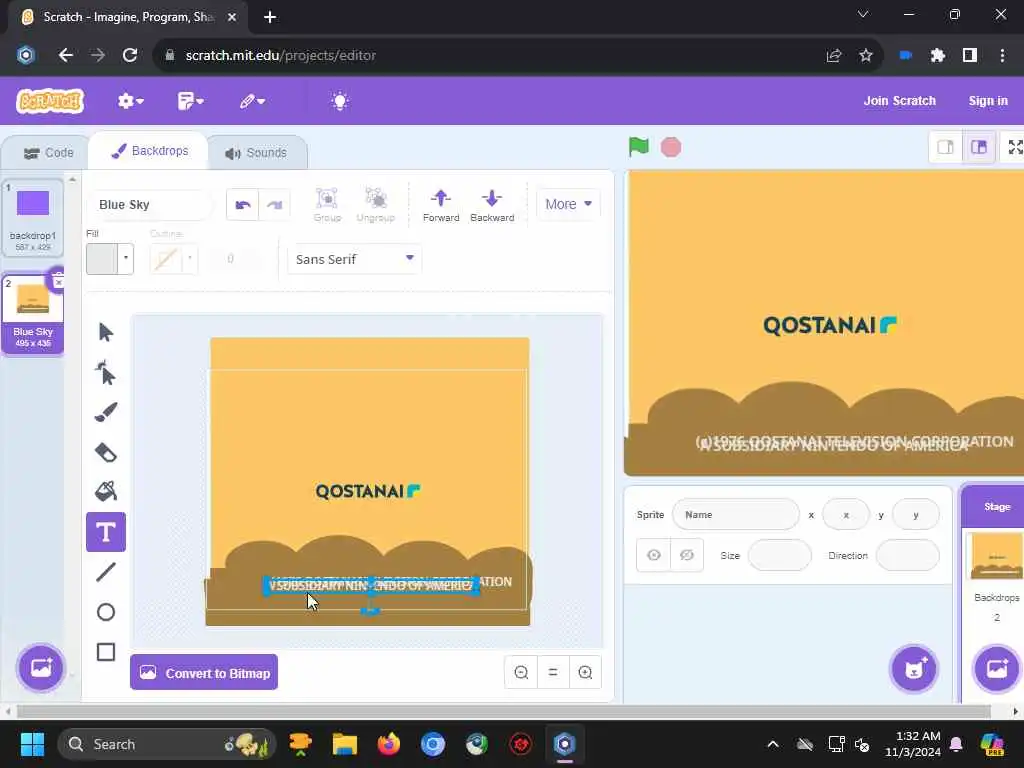Screen dimensions: 1024x768
Task: Open Firefox from the taskbar
Action: click(x=389, y=744)
